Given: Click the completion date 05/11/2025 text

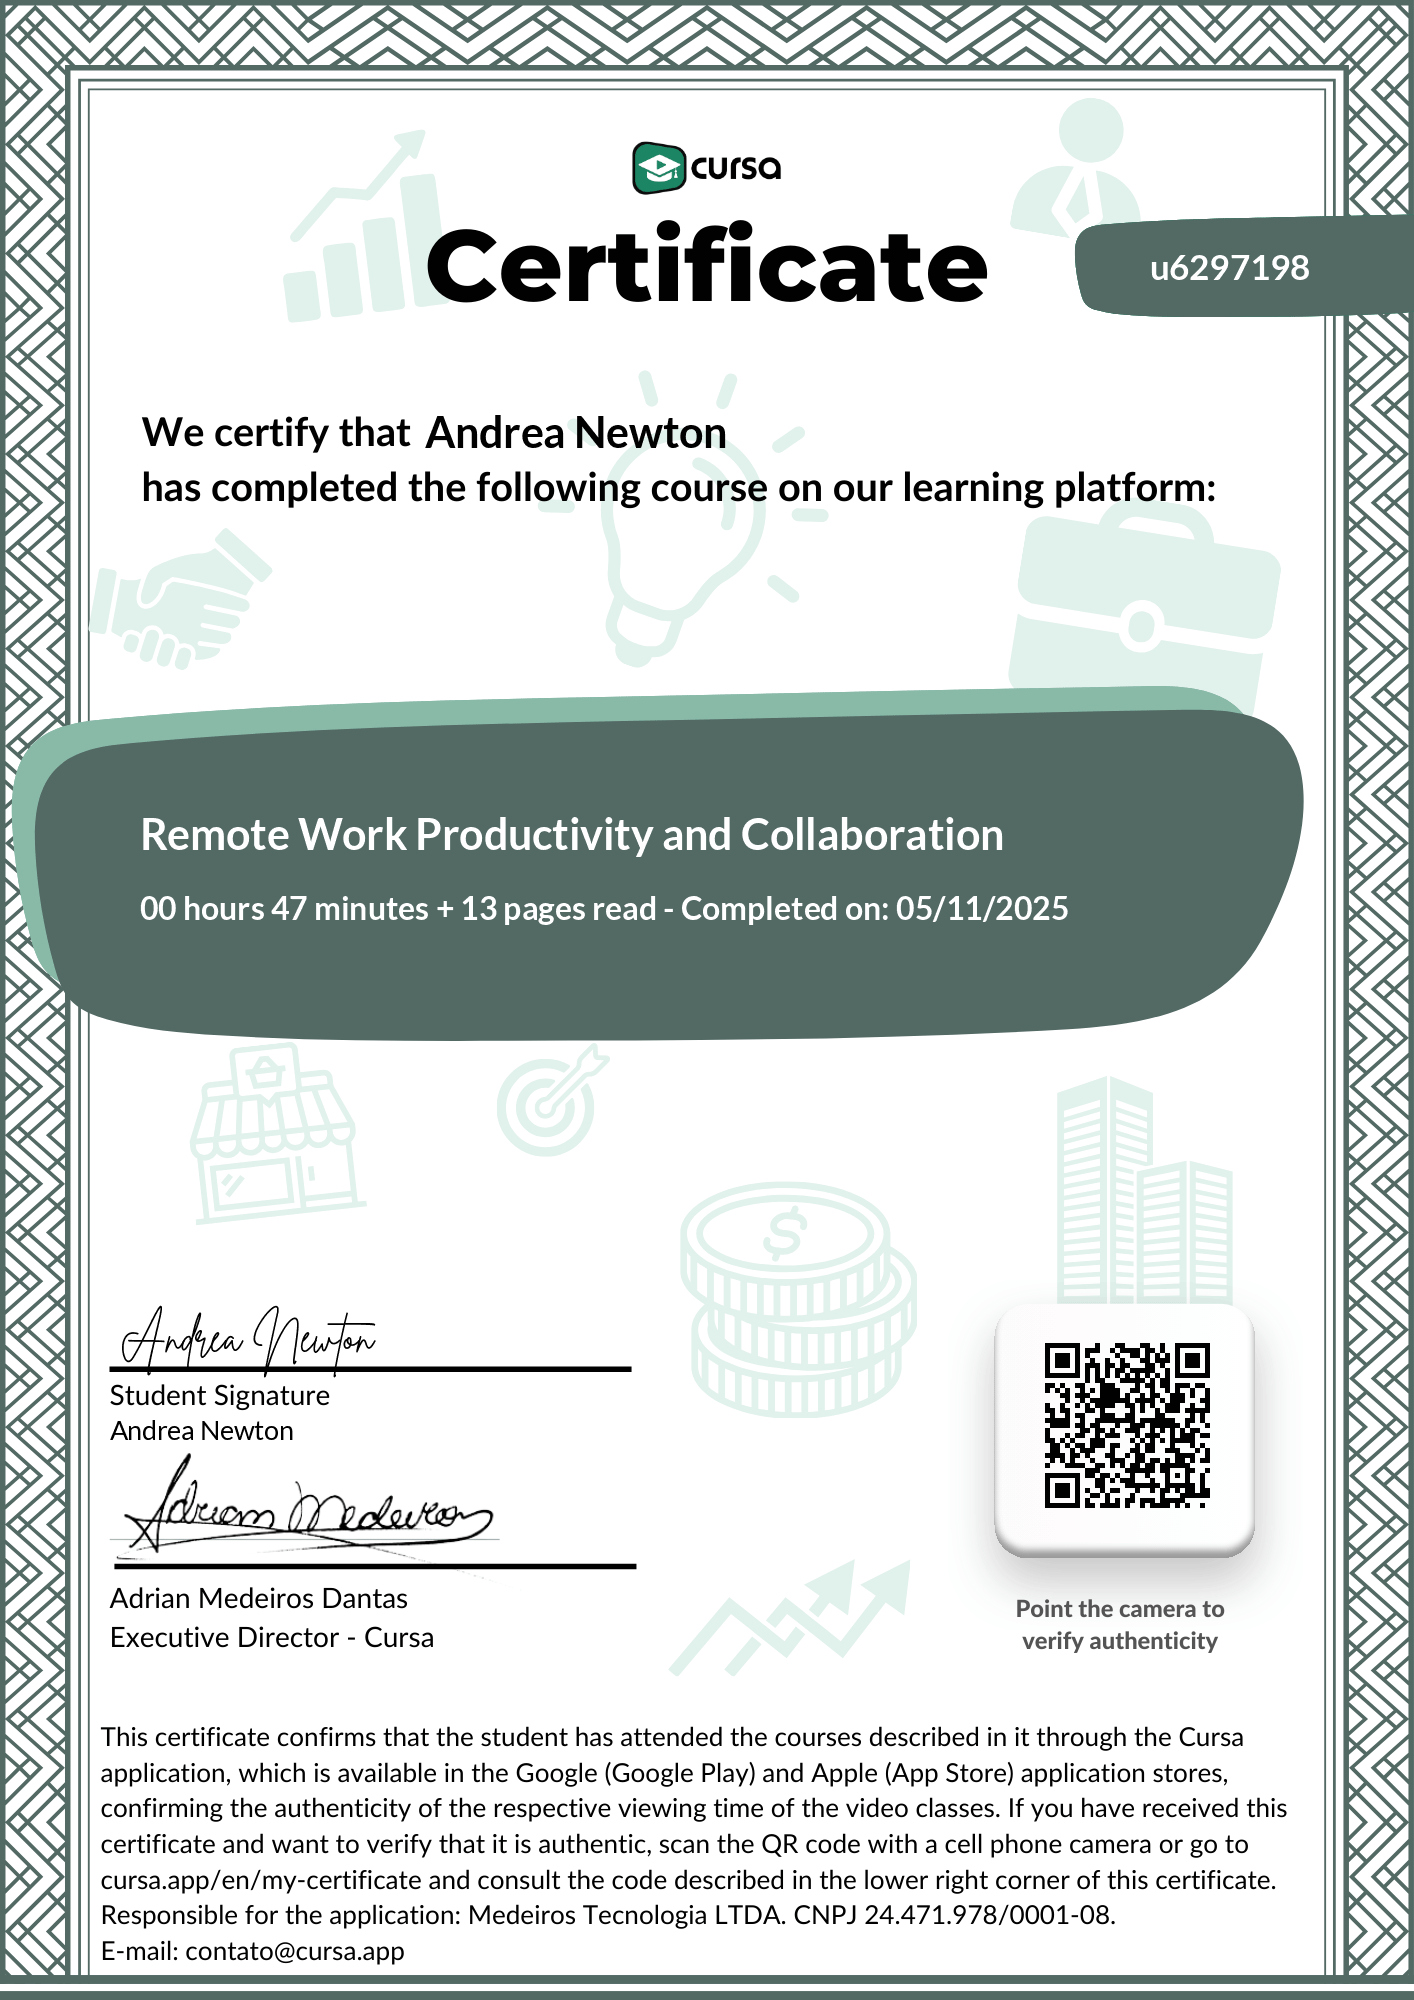Looking at the screenshot, I should [981, 909].
